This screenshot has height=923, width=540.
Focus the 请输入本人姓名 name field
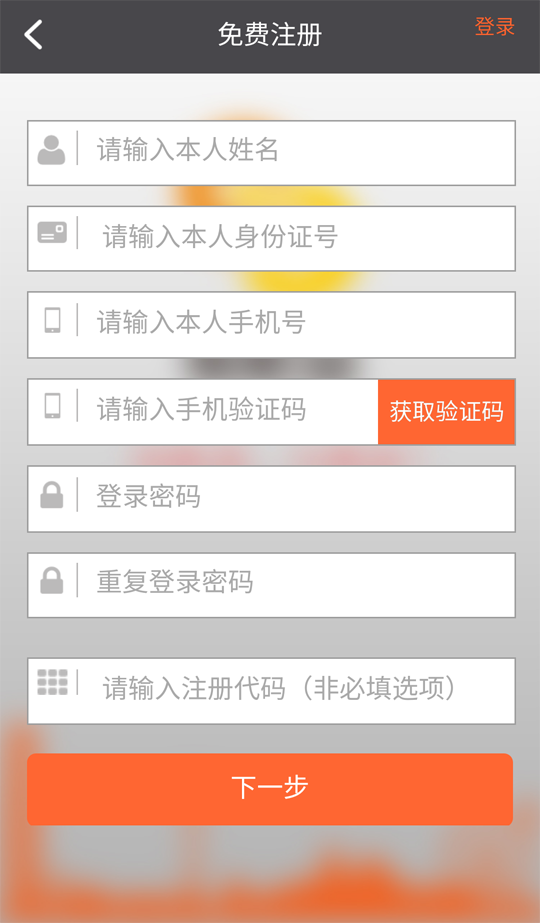coord(271,153)
